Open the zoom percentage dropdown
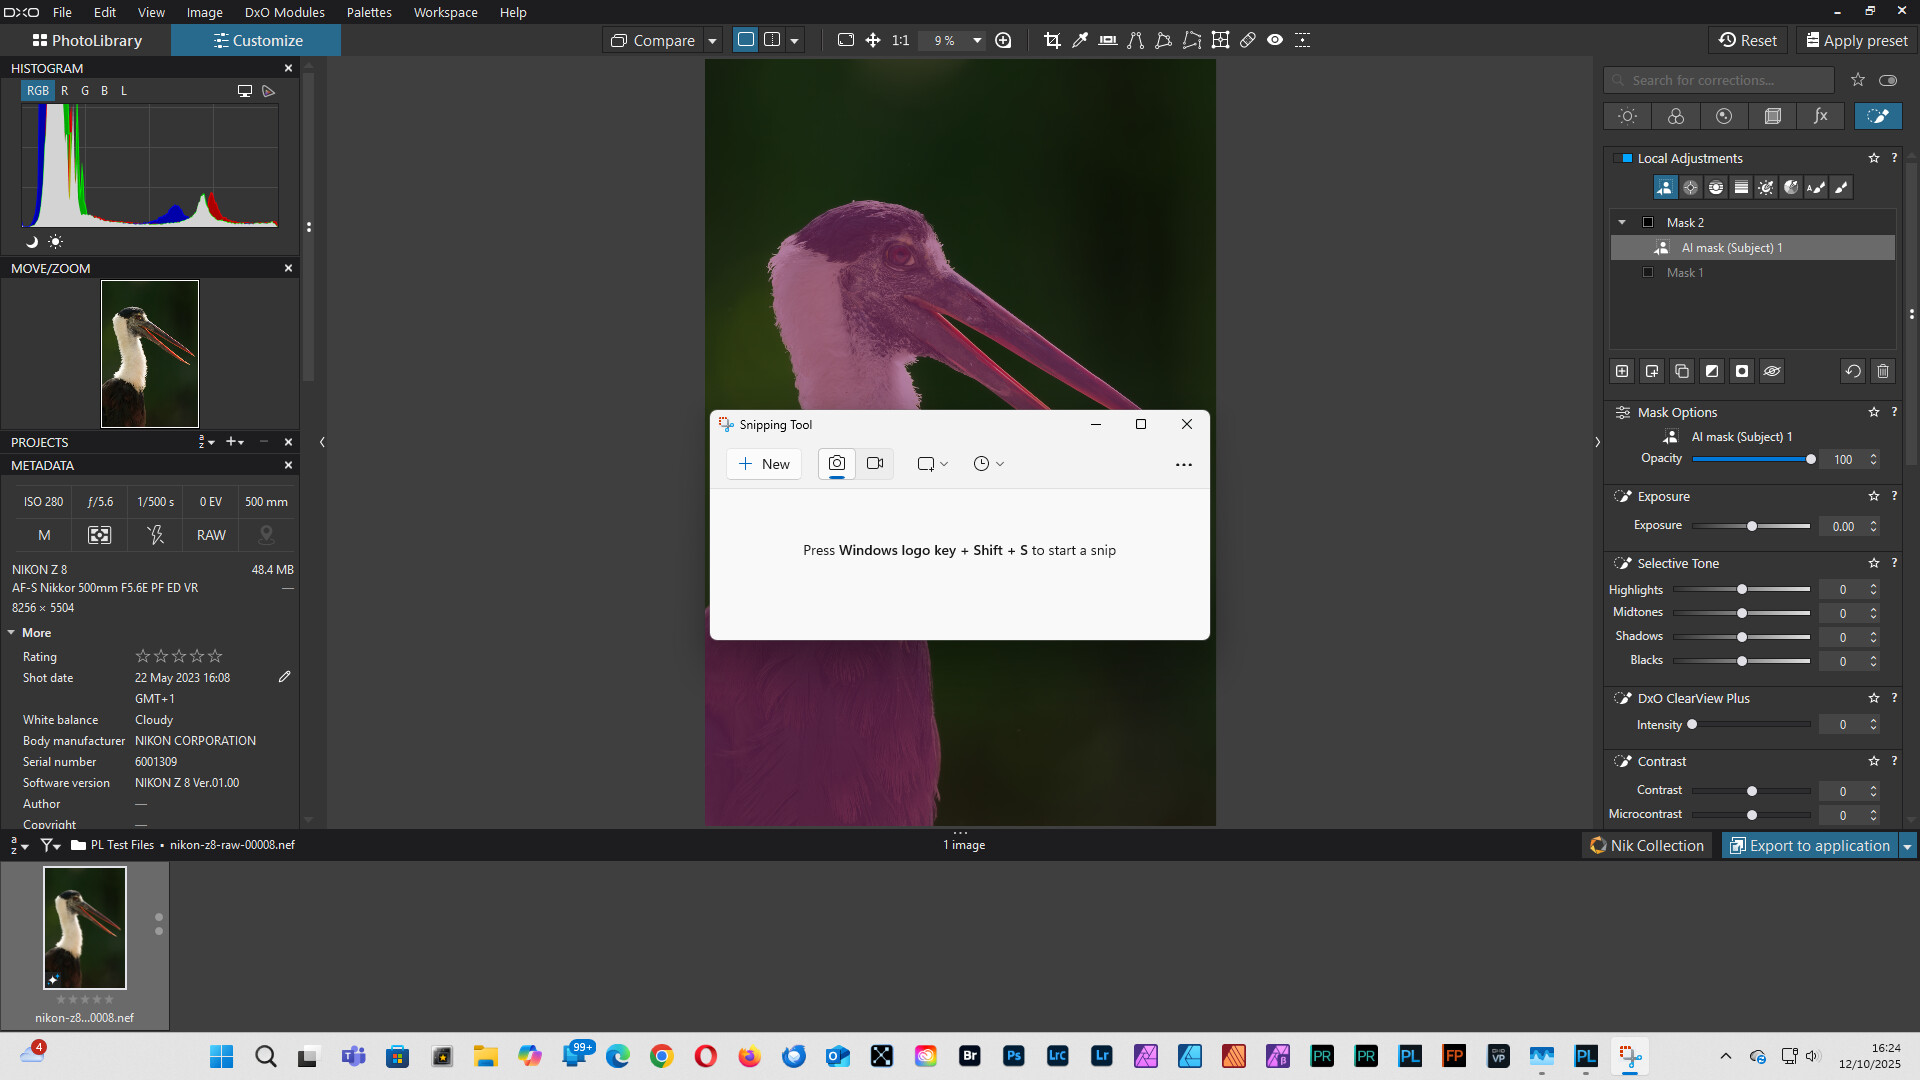Image resolution: width=1920 pixels, height=1080 pixels. 977,40
